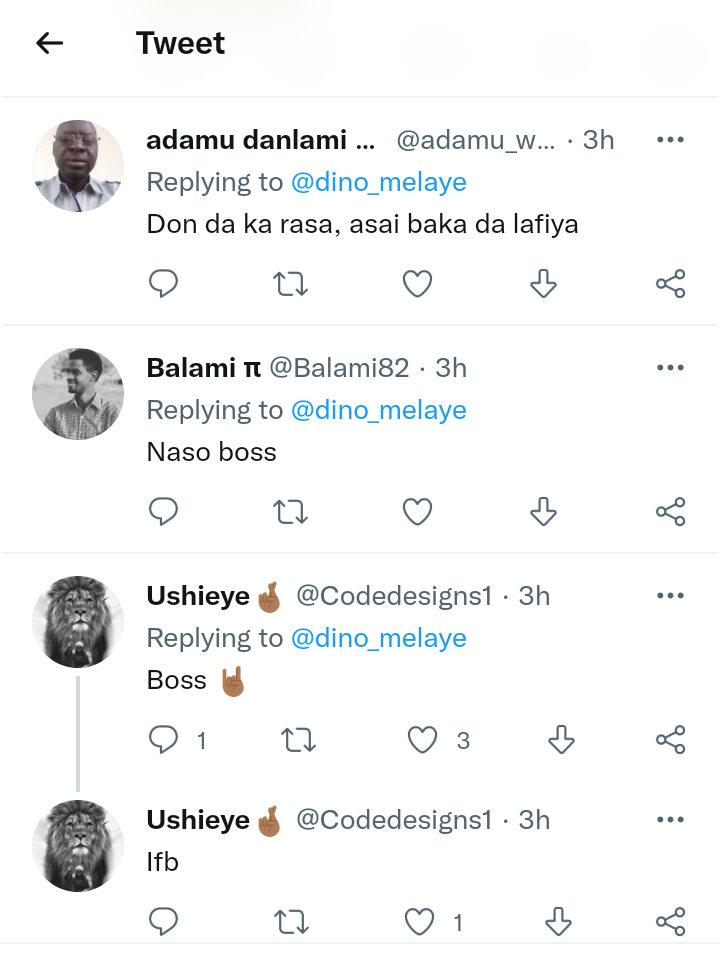Retweet Ushieye's 'Ifb' tweet

pos(291,921)
